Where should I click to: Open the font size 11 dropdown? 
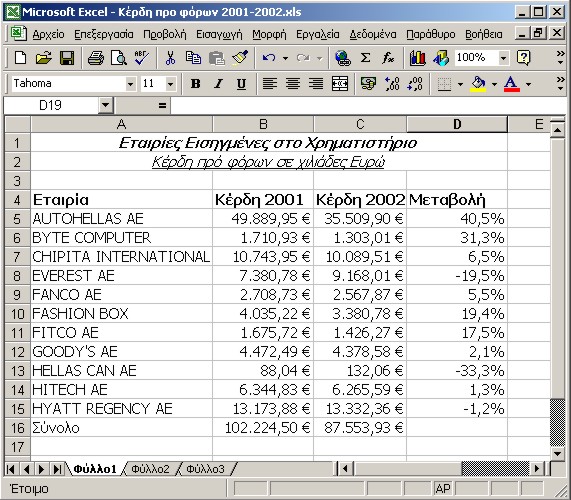click(x=170, y=84)
